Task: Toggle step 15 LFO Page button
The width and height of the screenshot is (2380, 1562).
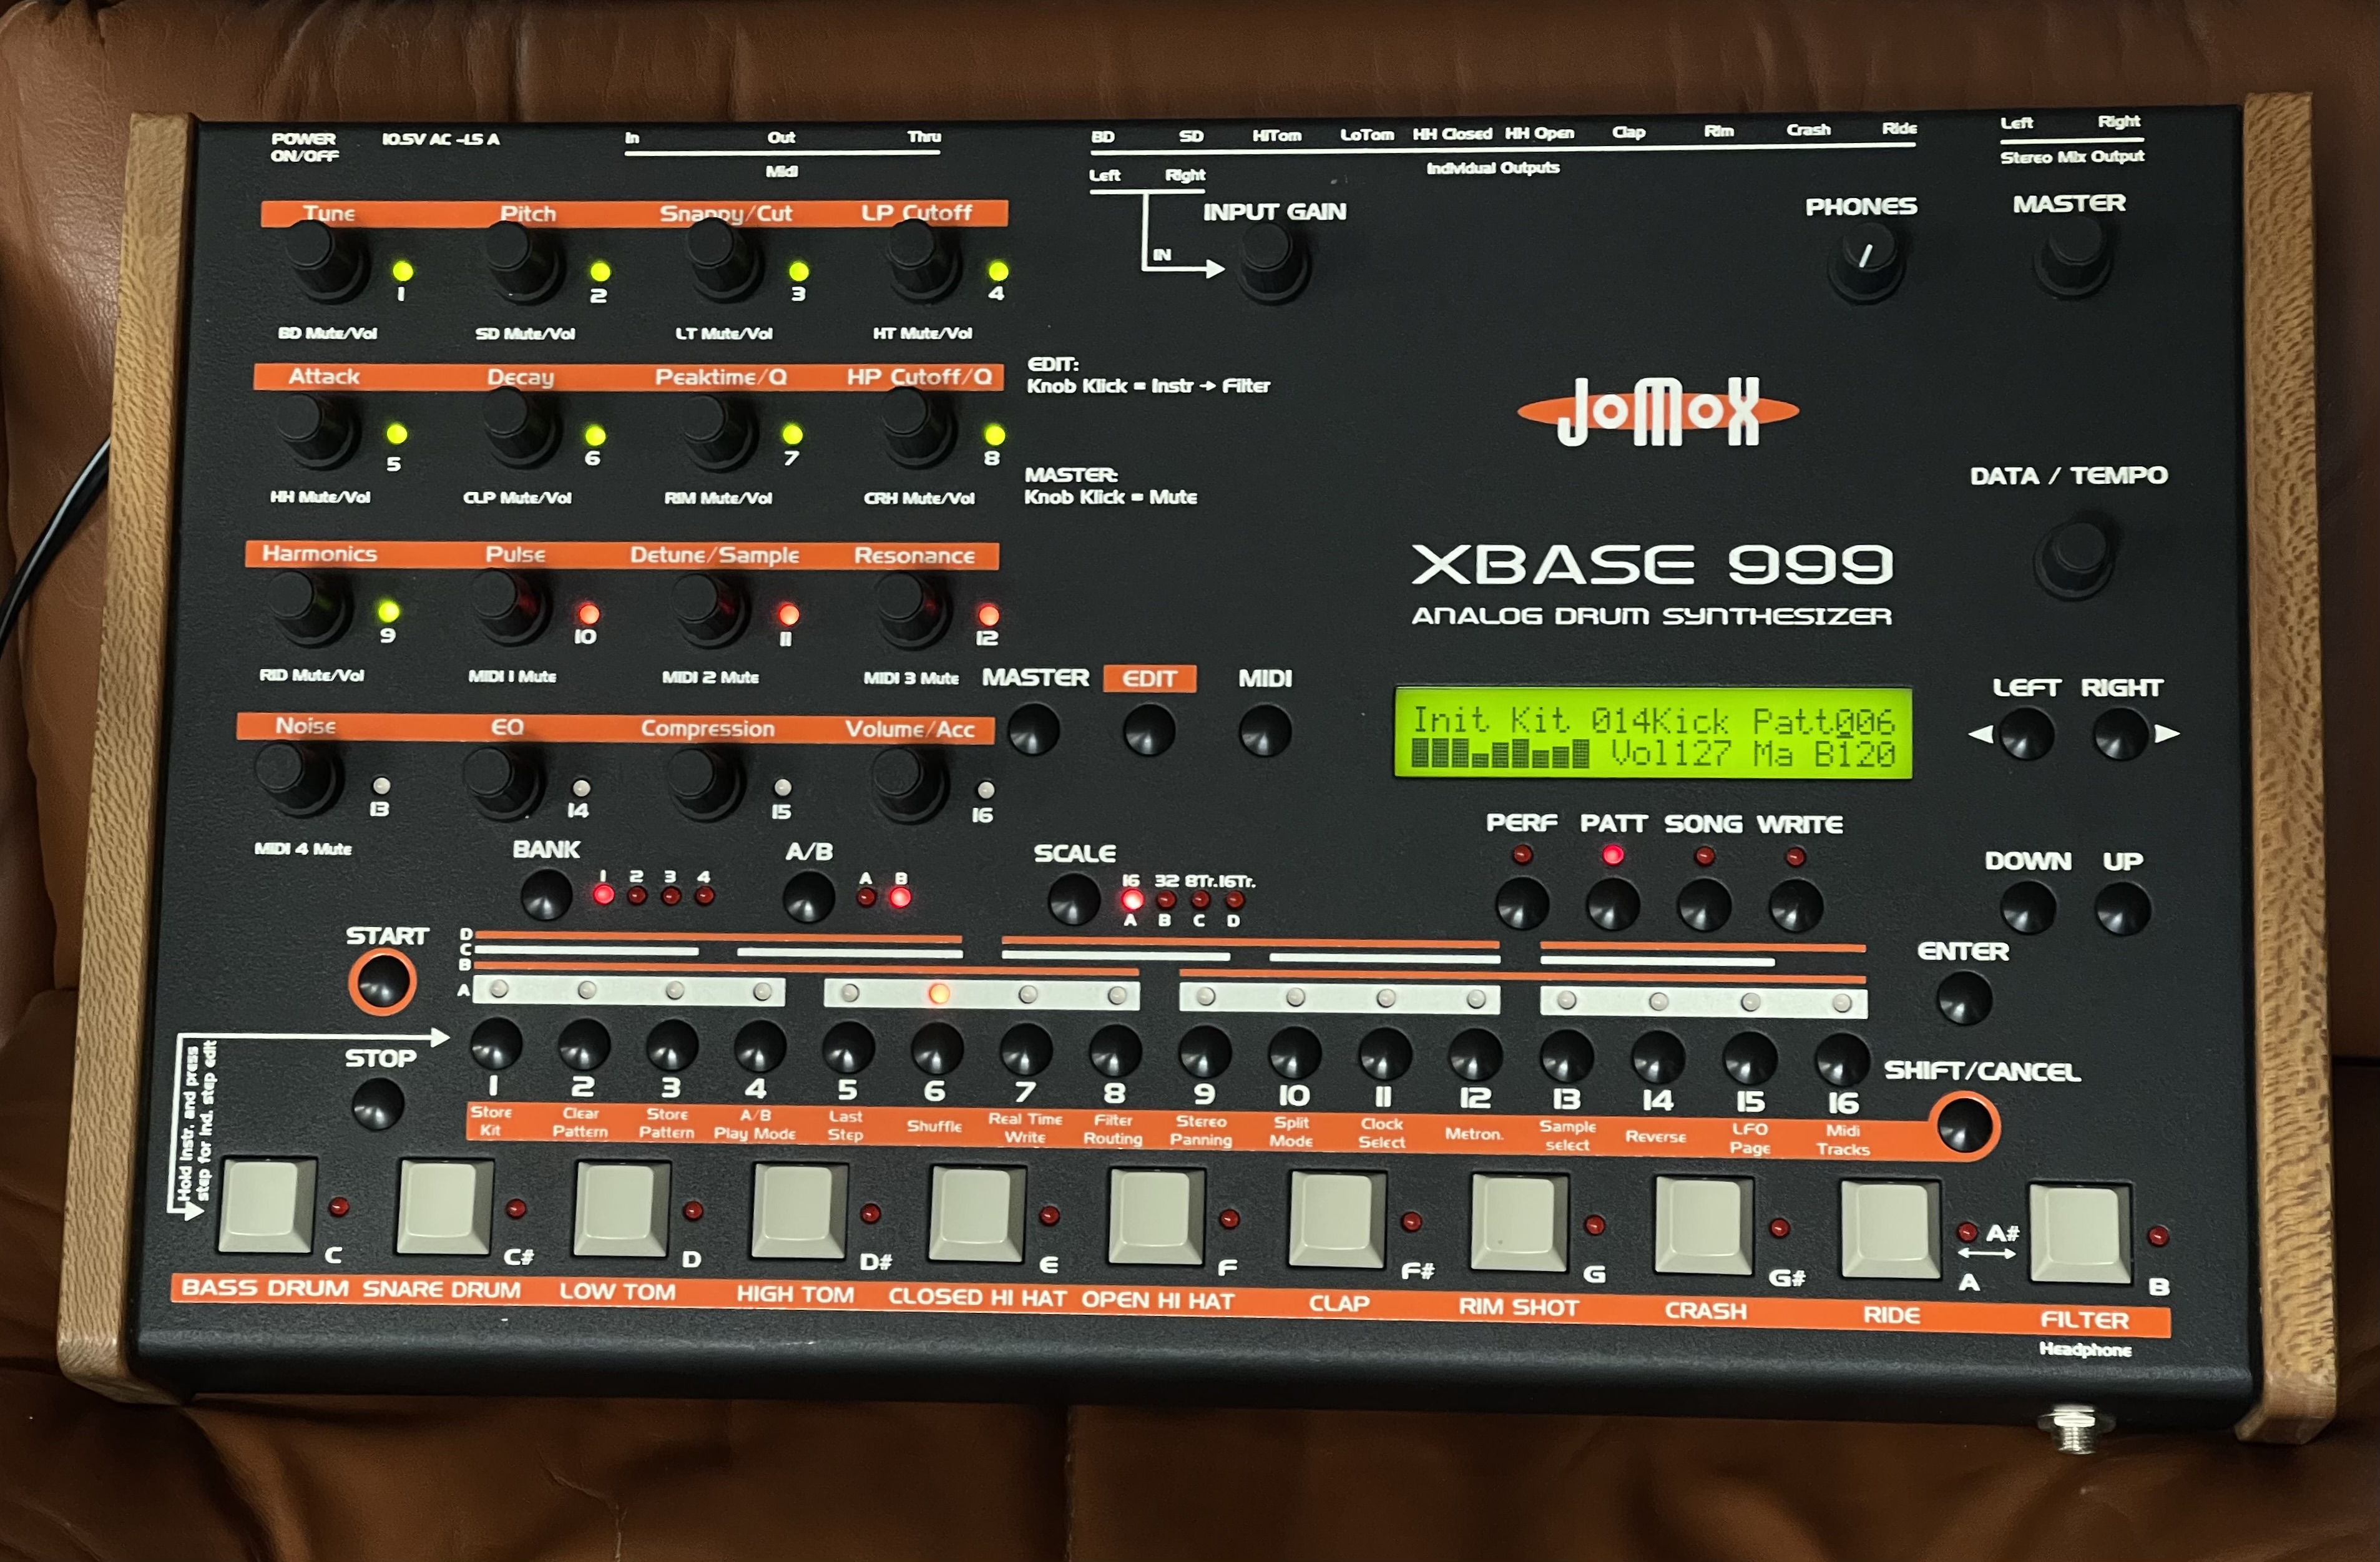Action: tap(1750, 1060)
